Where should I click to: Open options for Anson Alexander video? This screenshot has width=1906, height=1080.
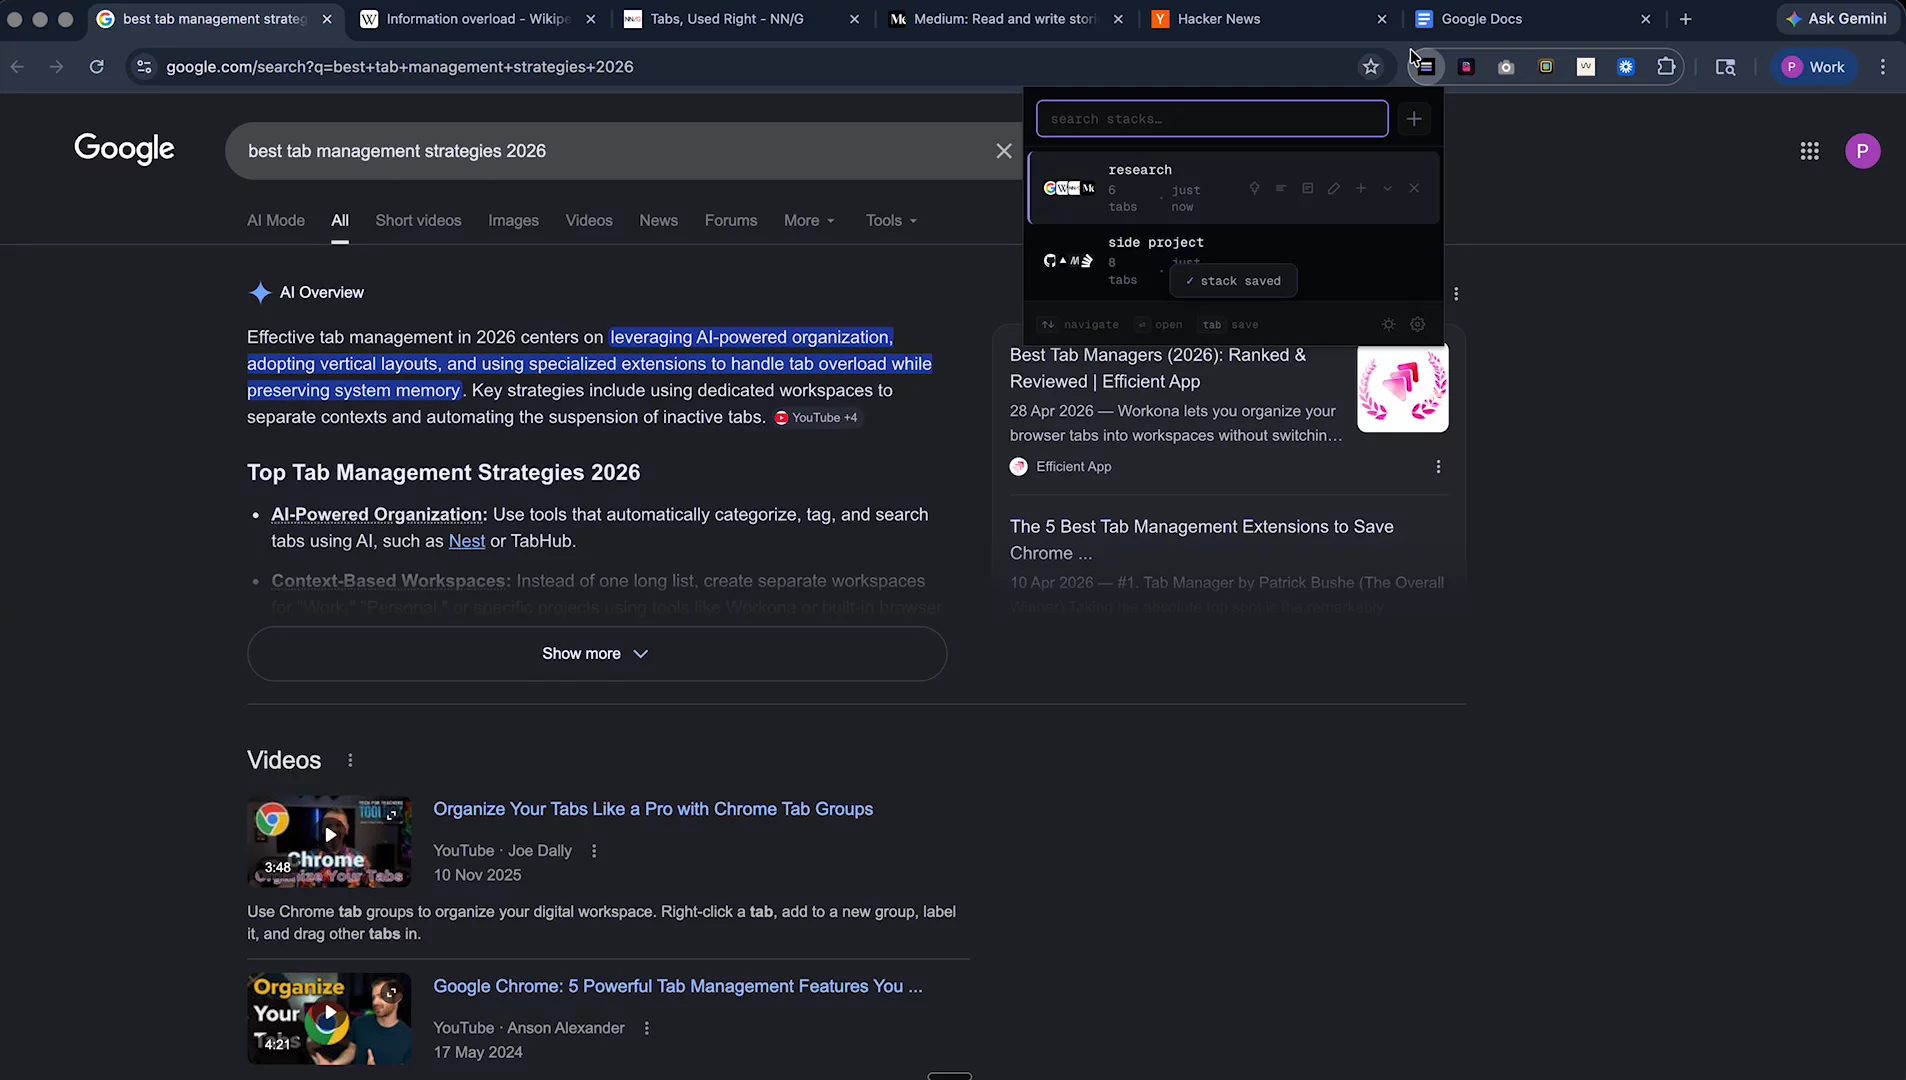647,1028
